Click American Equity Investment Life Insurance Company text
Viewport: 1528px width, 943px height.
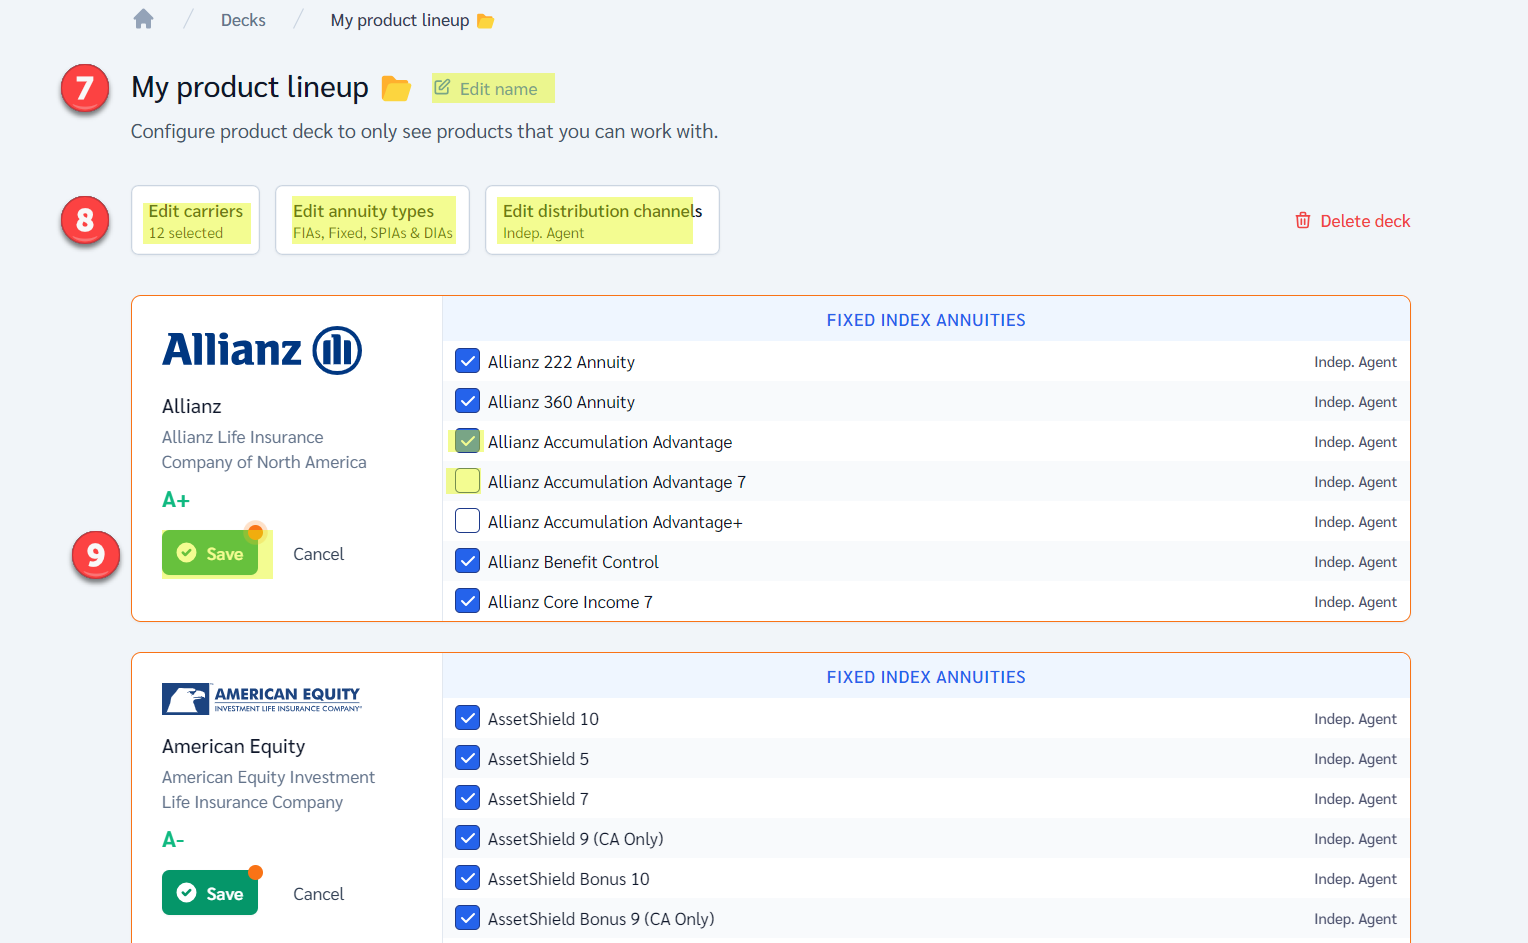click(x=268, y=790)
